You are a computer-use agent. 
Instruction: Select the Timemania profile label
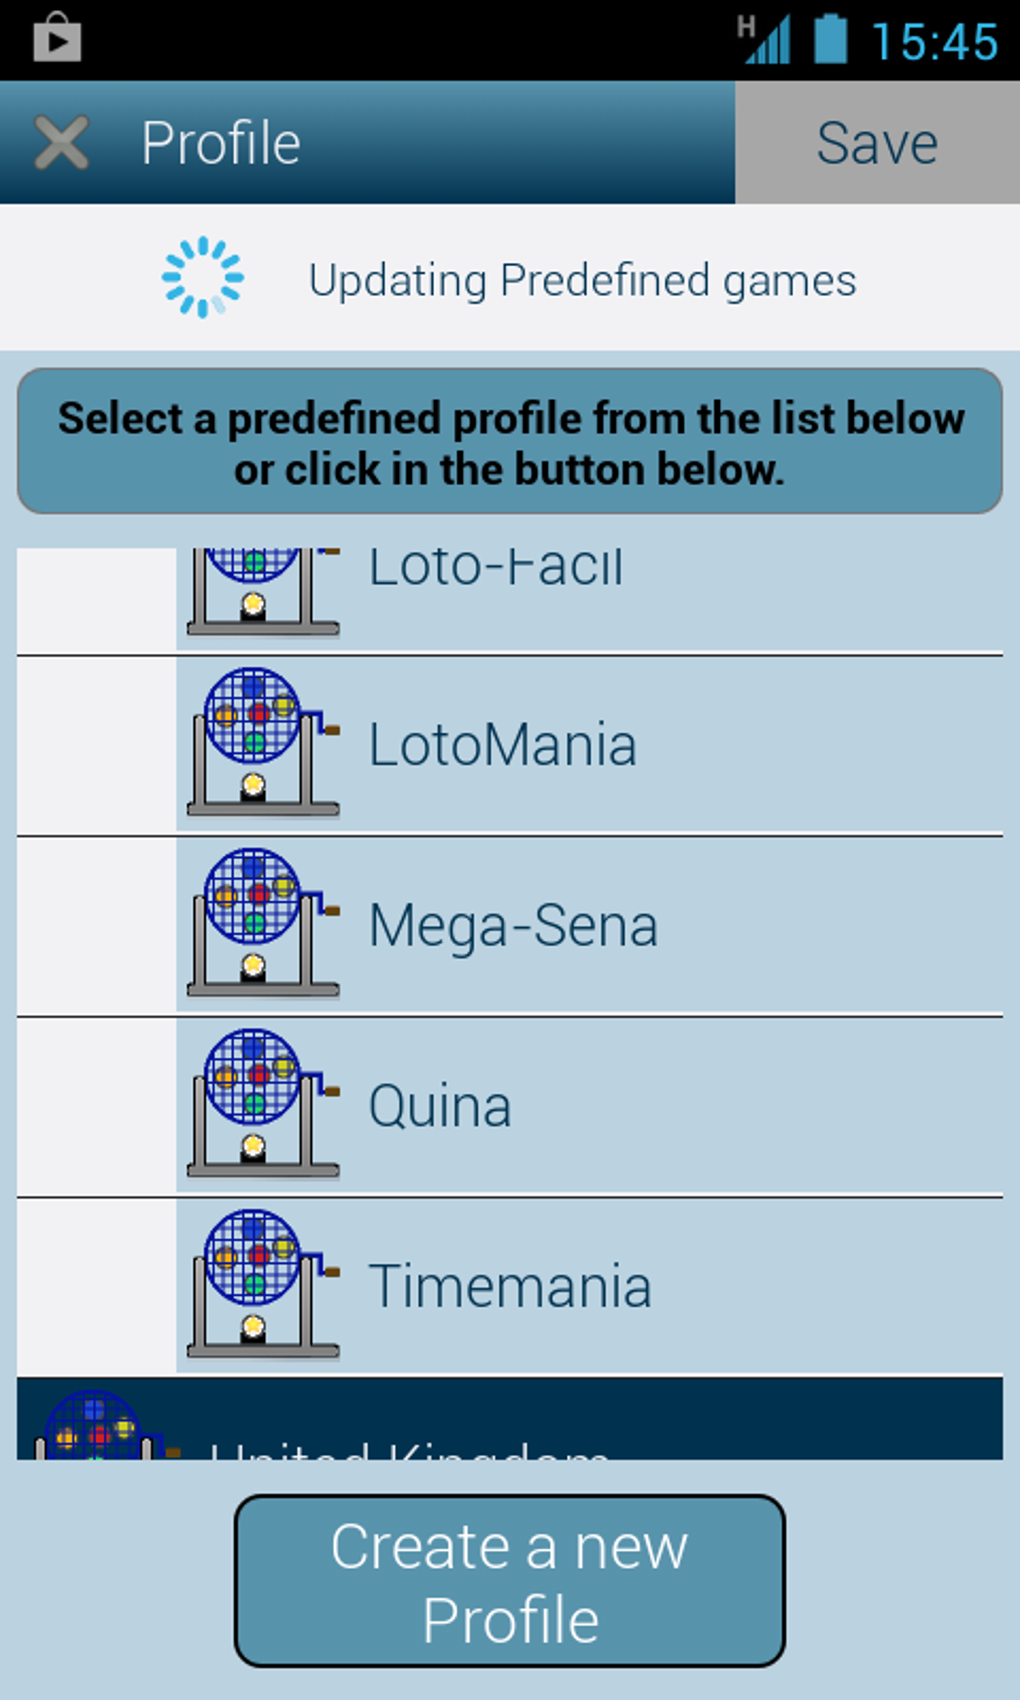coord(510,1287)
